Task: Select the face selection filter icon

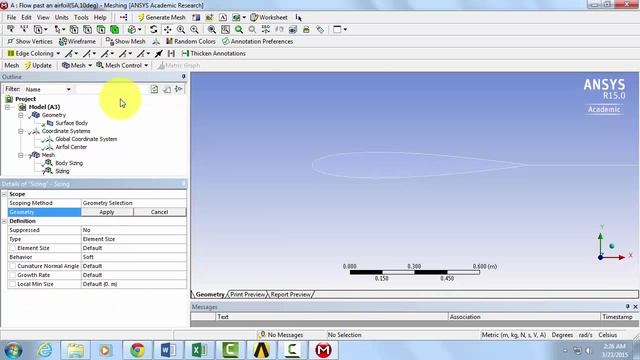Action: pyautogui.click(x=101, y=29)
